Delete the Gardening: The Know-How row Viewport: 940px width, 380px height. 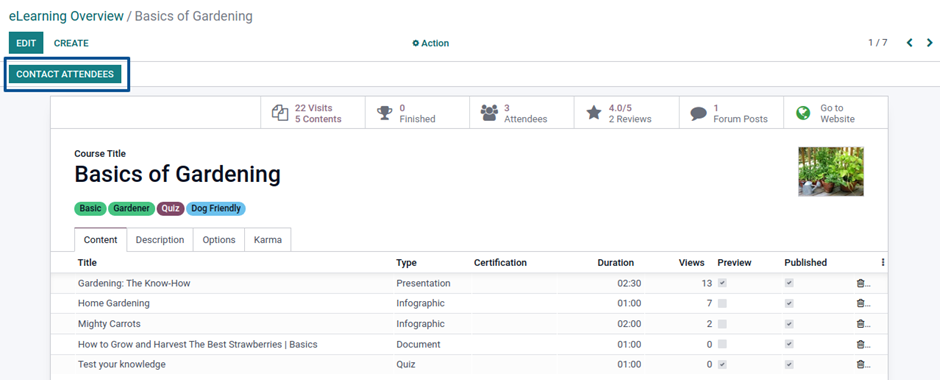tap(860, 284)
